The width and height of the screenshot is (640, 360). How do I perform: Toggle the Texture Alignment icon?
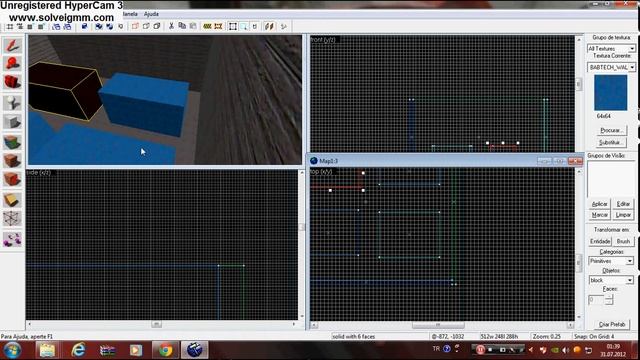[x=269, y=27]
